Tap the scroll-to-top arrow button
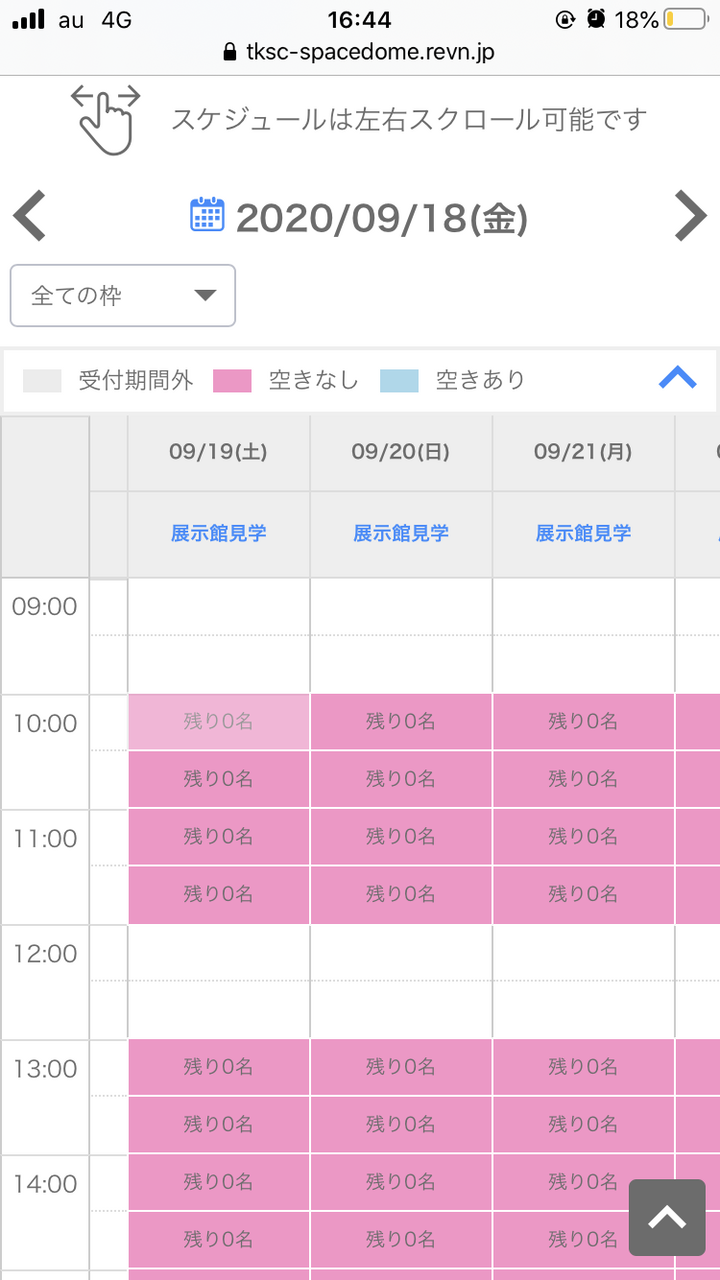This screenshot has height=1280, width=720. coord(667,1217)
